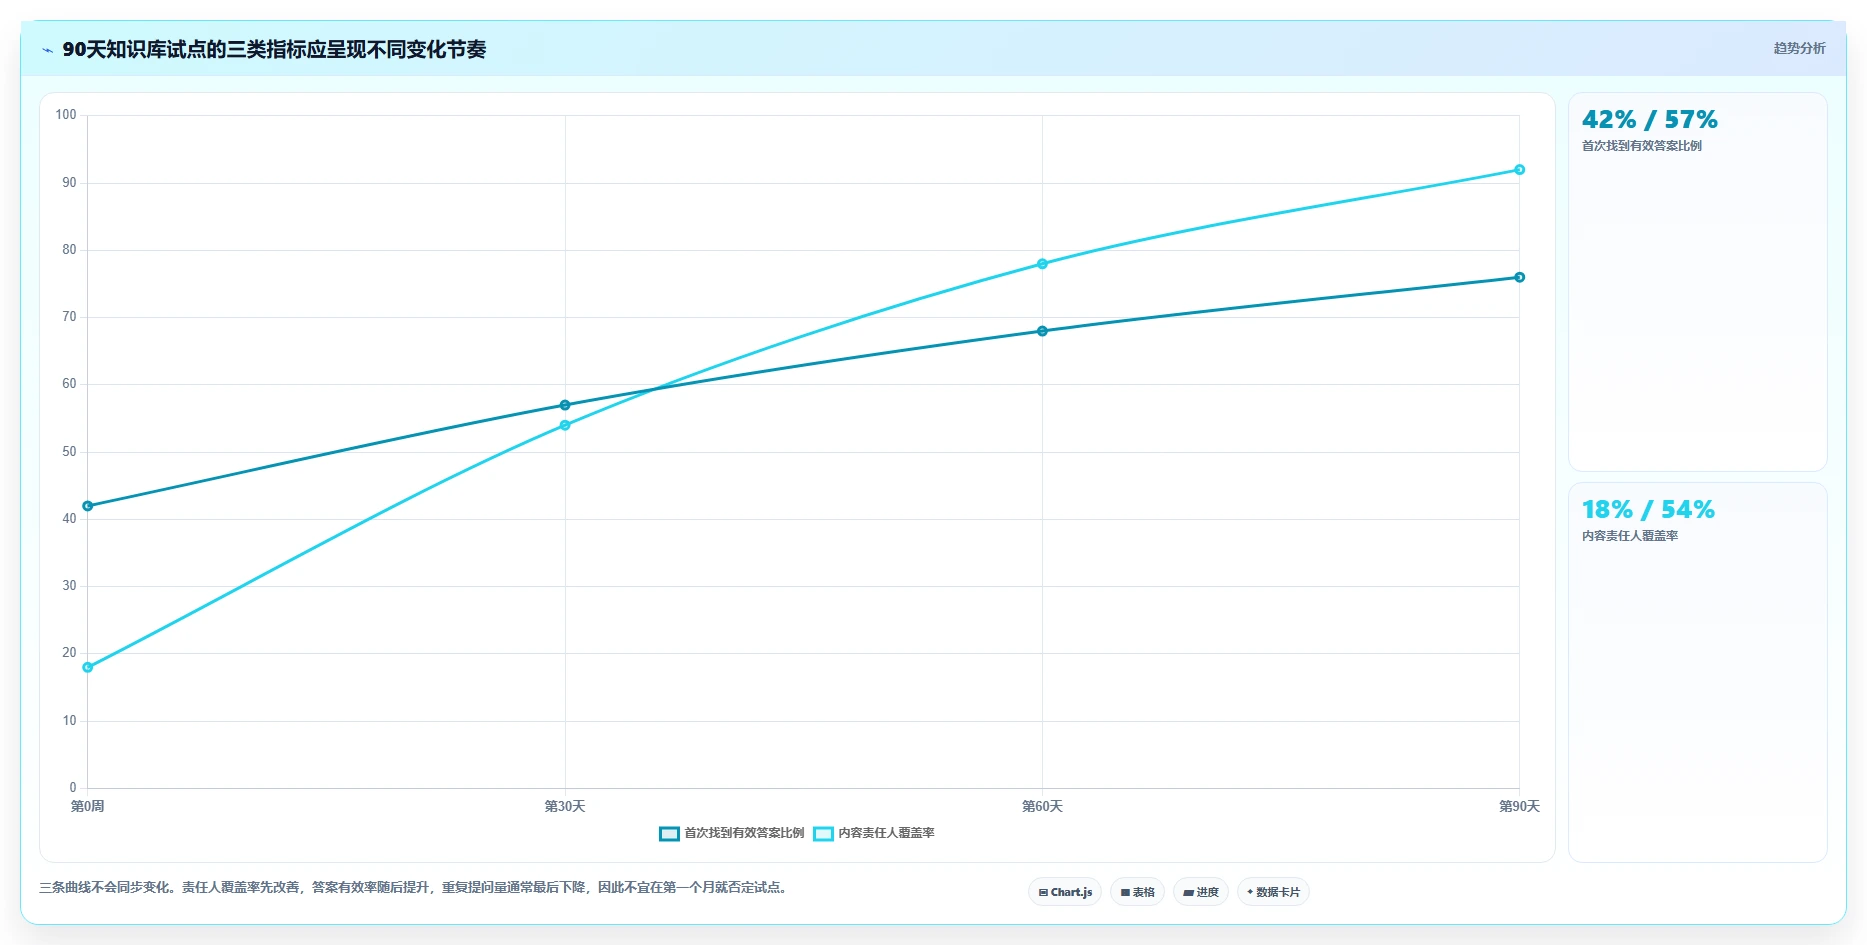Click the 首次找到有效答案比例 card caption
The width and height of the screenshot is (1867, 945).
coord(1641,146)
